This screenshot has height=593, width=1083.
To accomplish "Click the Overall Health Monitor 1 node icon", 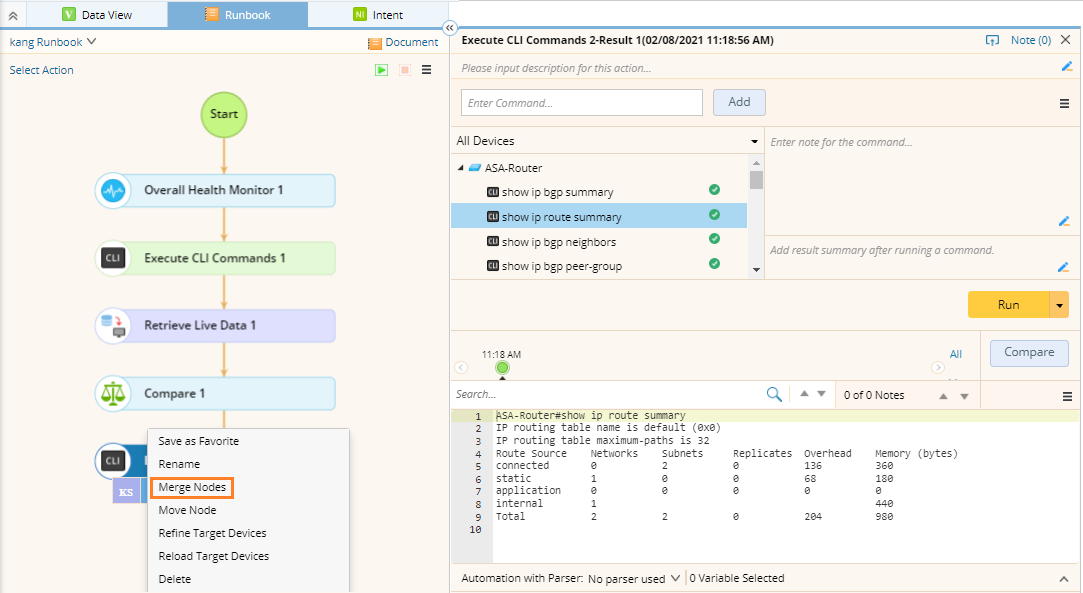I will [x=113, y=190].
